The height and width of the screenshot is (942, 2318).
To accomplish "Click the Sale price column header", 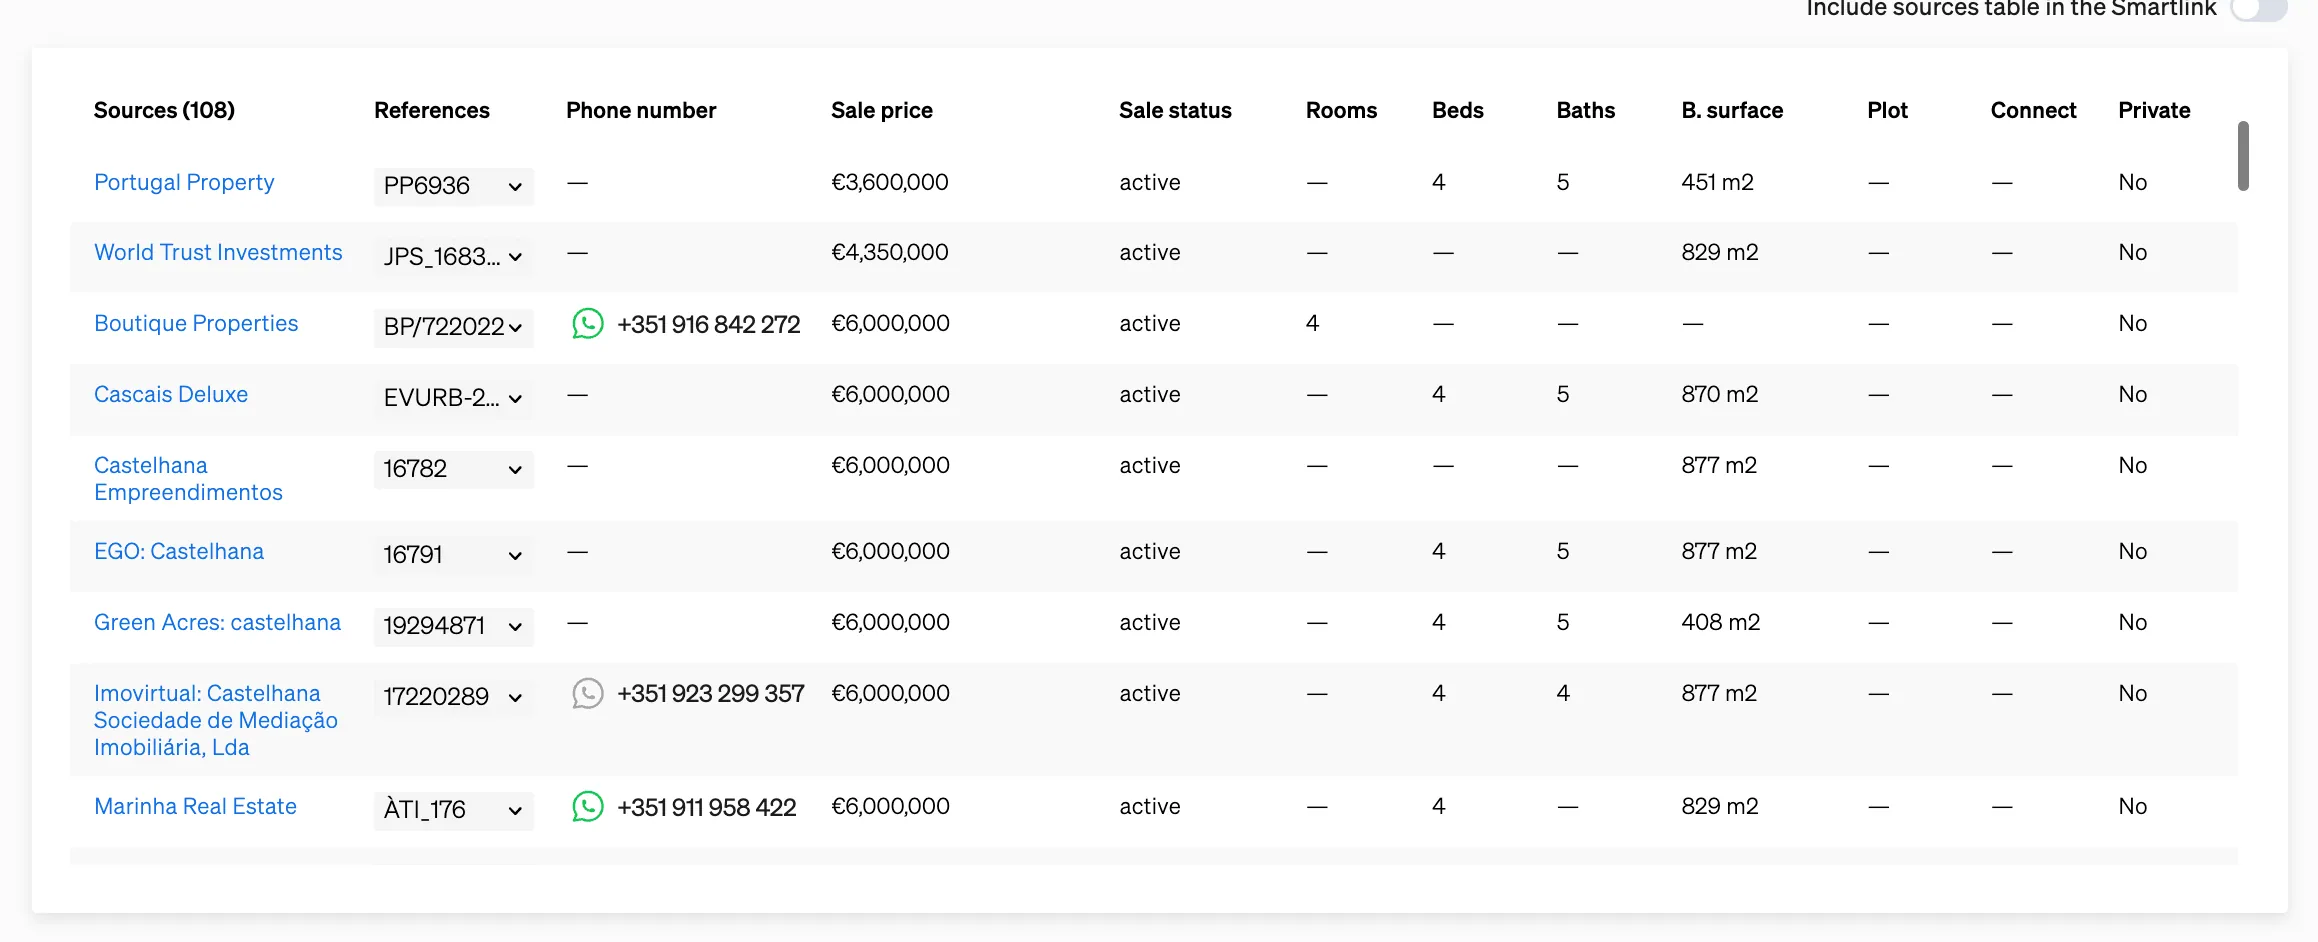I will click(882, 110).
